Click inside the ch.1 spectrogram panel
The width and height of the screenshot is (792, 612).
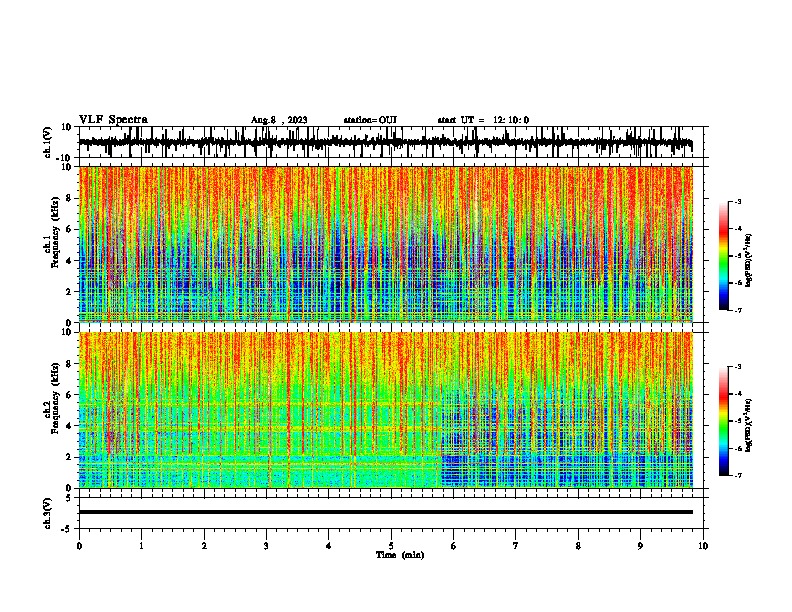pos(385,244)
